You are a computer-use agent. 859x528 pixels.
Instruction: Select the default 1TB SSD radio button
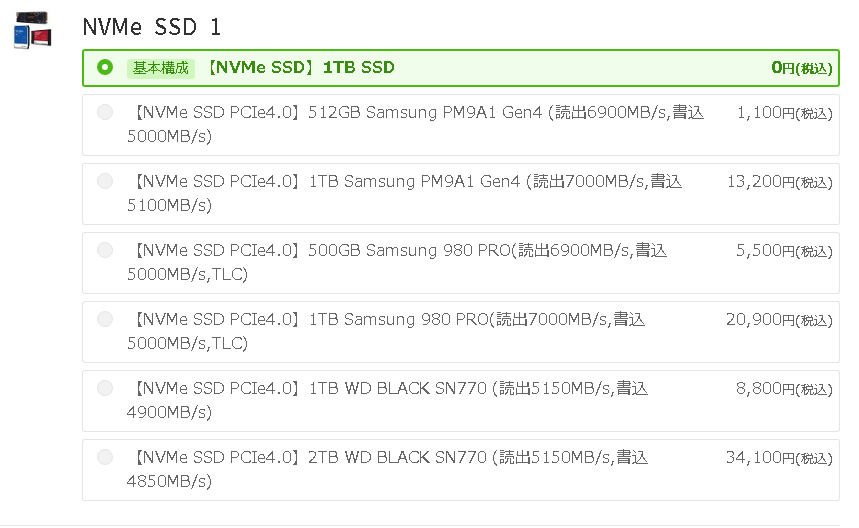[105, 68]
